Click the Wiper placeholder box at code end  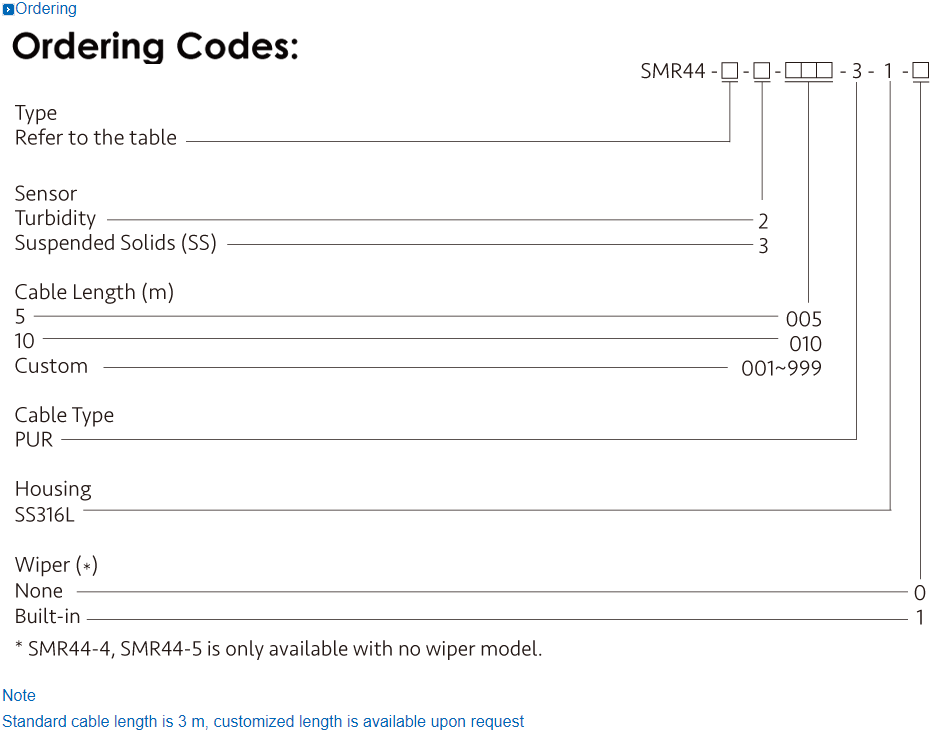coord(921,71)
